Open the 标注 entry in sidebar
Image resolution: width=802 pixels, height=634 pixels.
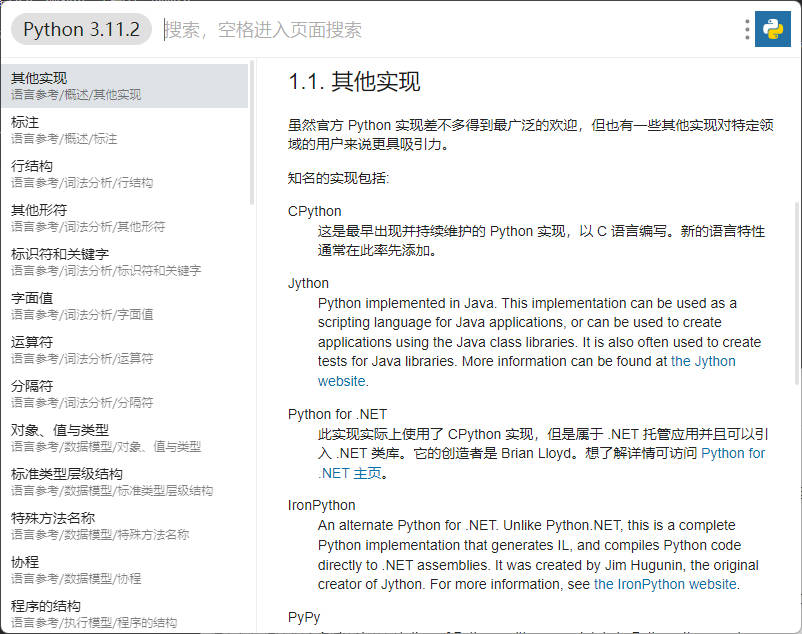[125, 130]
